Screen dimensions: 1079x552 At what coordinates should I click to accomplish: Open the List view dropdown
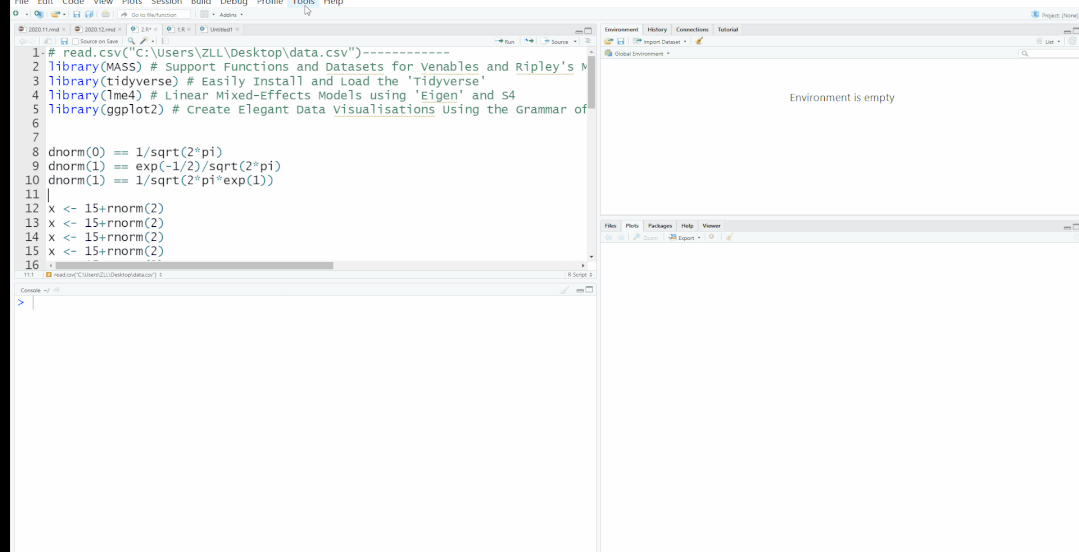(1050, 42)
